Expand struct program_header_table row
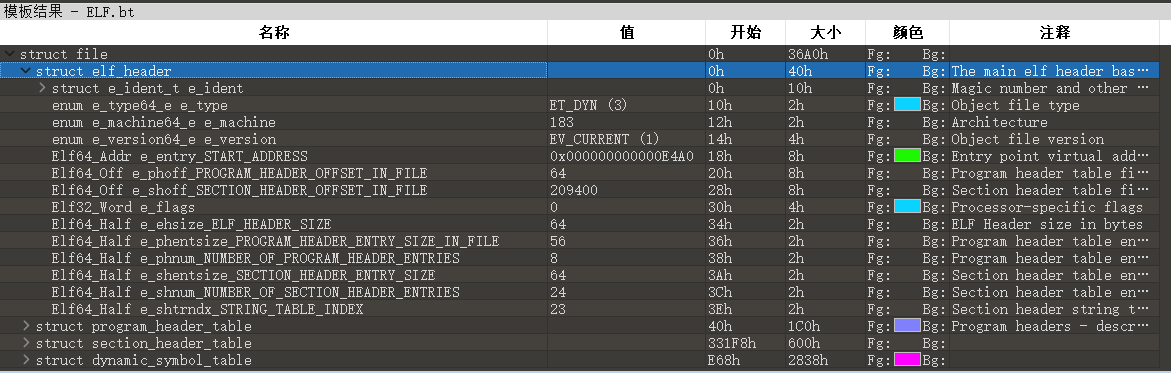 [26, 327]
